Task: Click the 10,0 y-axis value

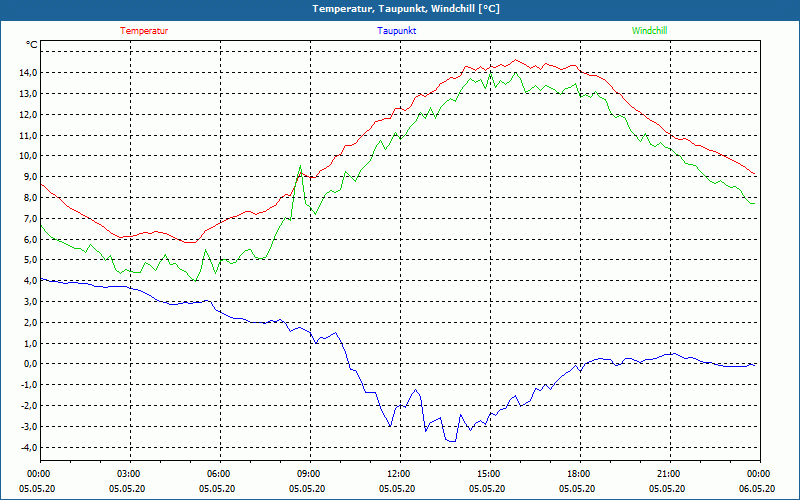Action: coord(29,156)
